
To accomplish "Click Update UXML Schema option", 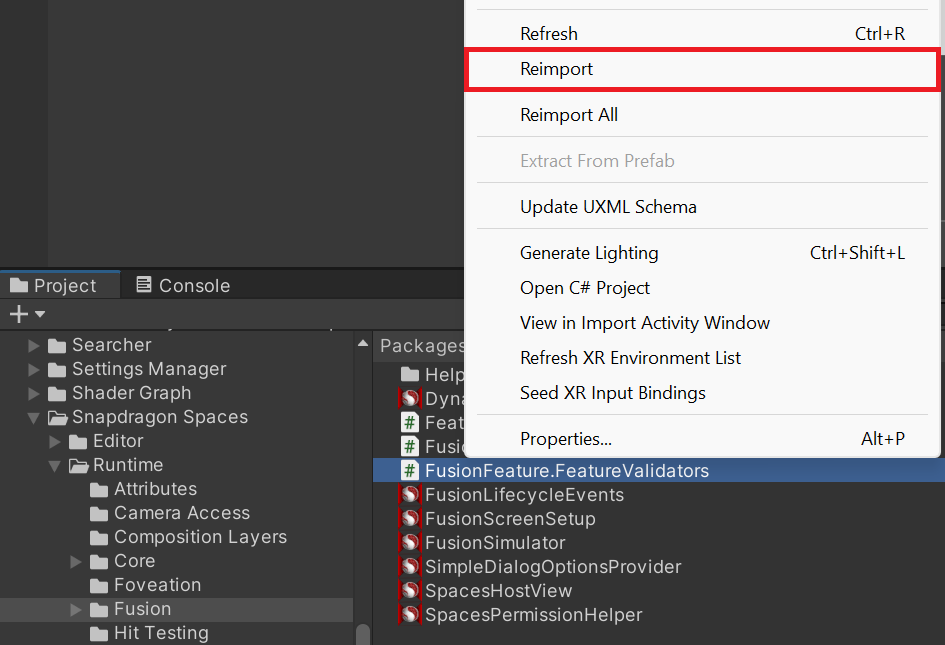I will (x=702, y=207).
